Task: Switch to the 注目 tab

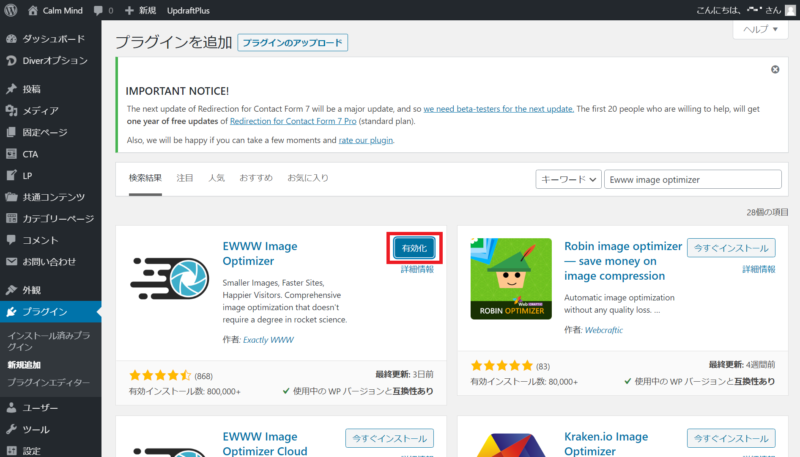Action: tap(185, 178)
